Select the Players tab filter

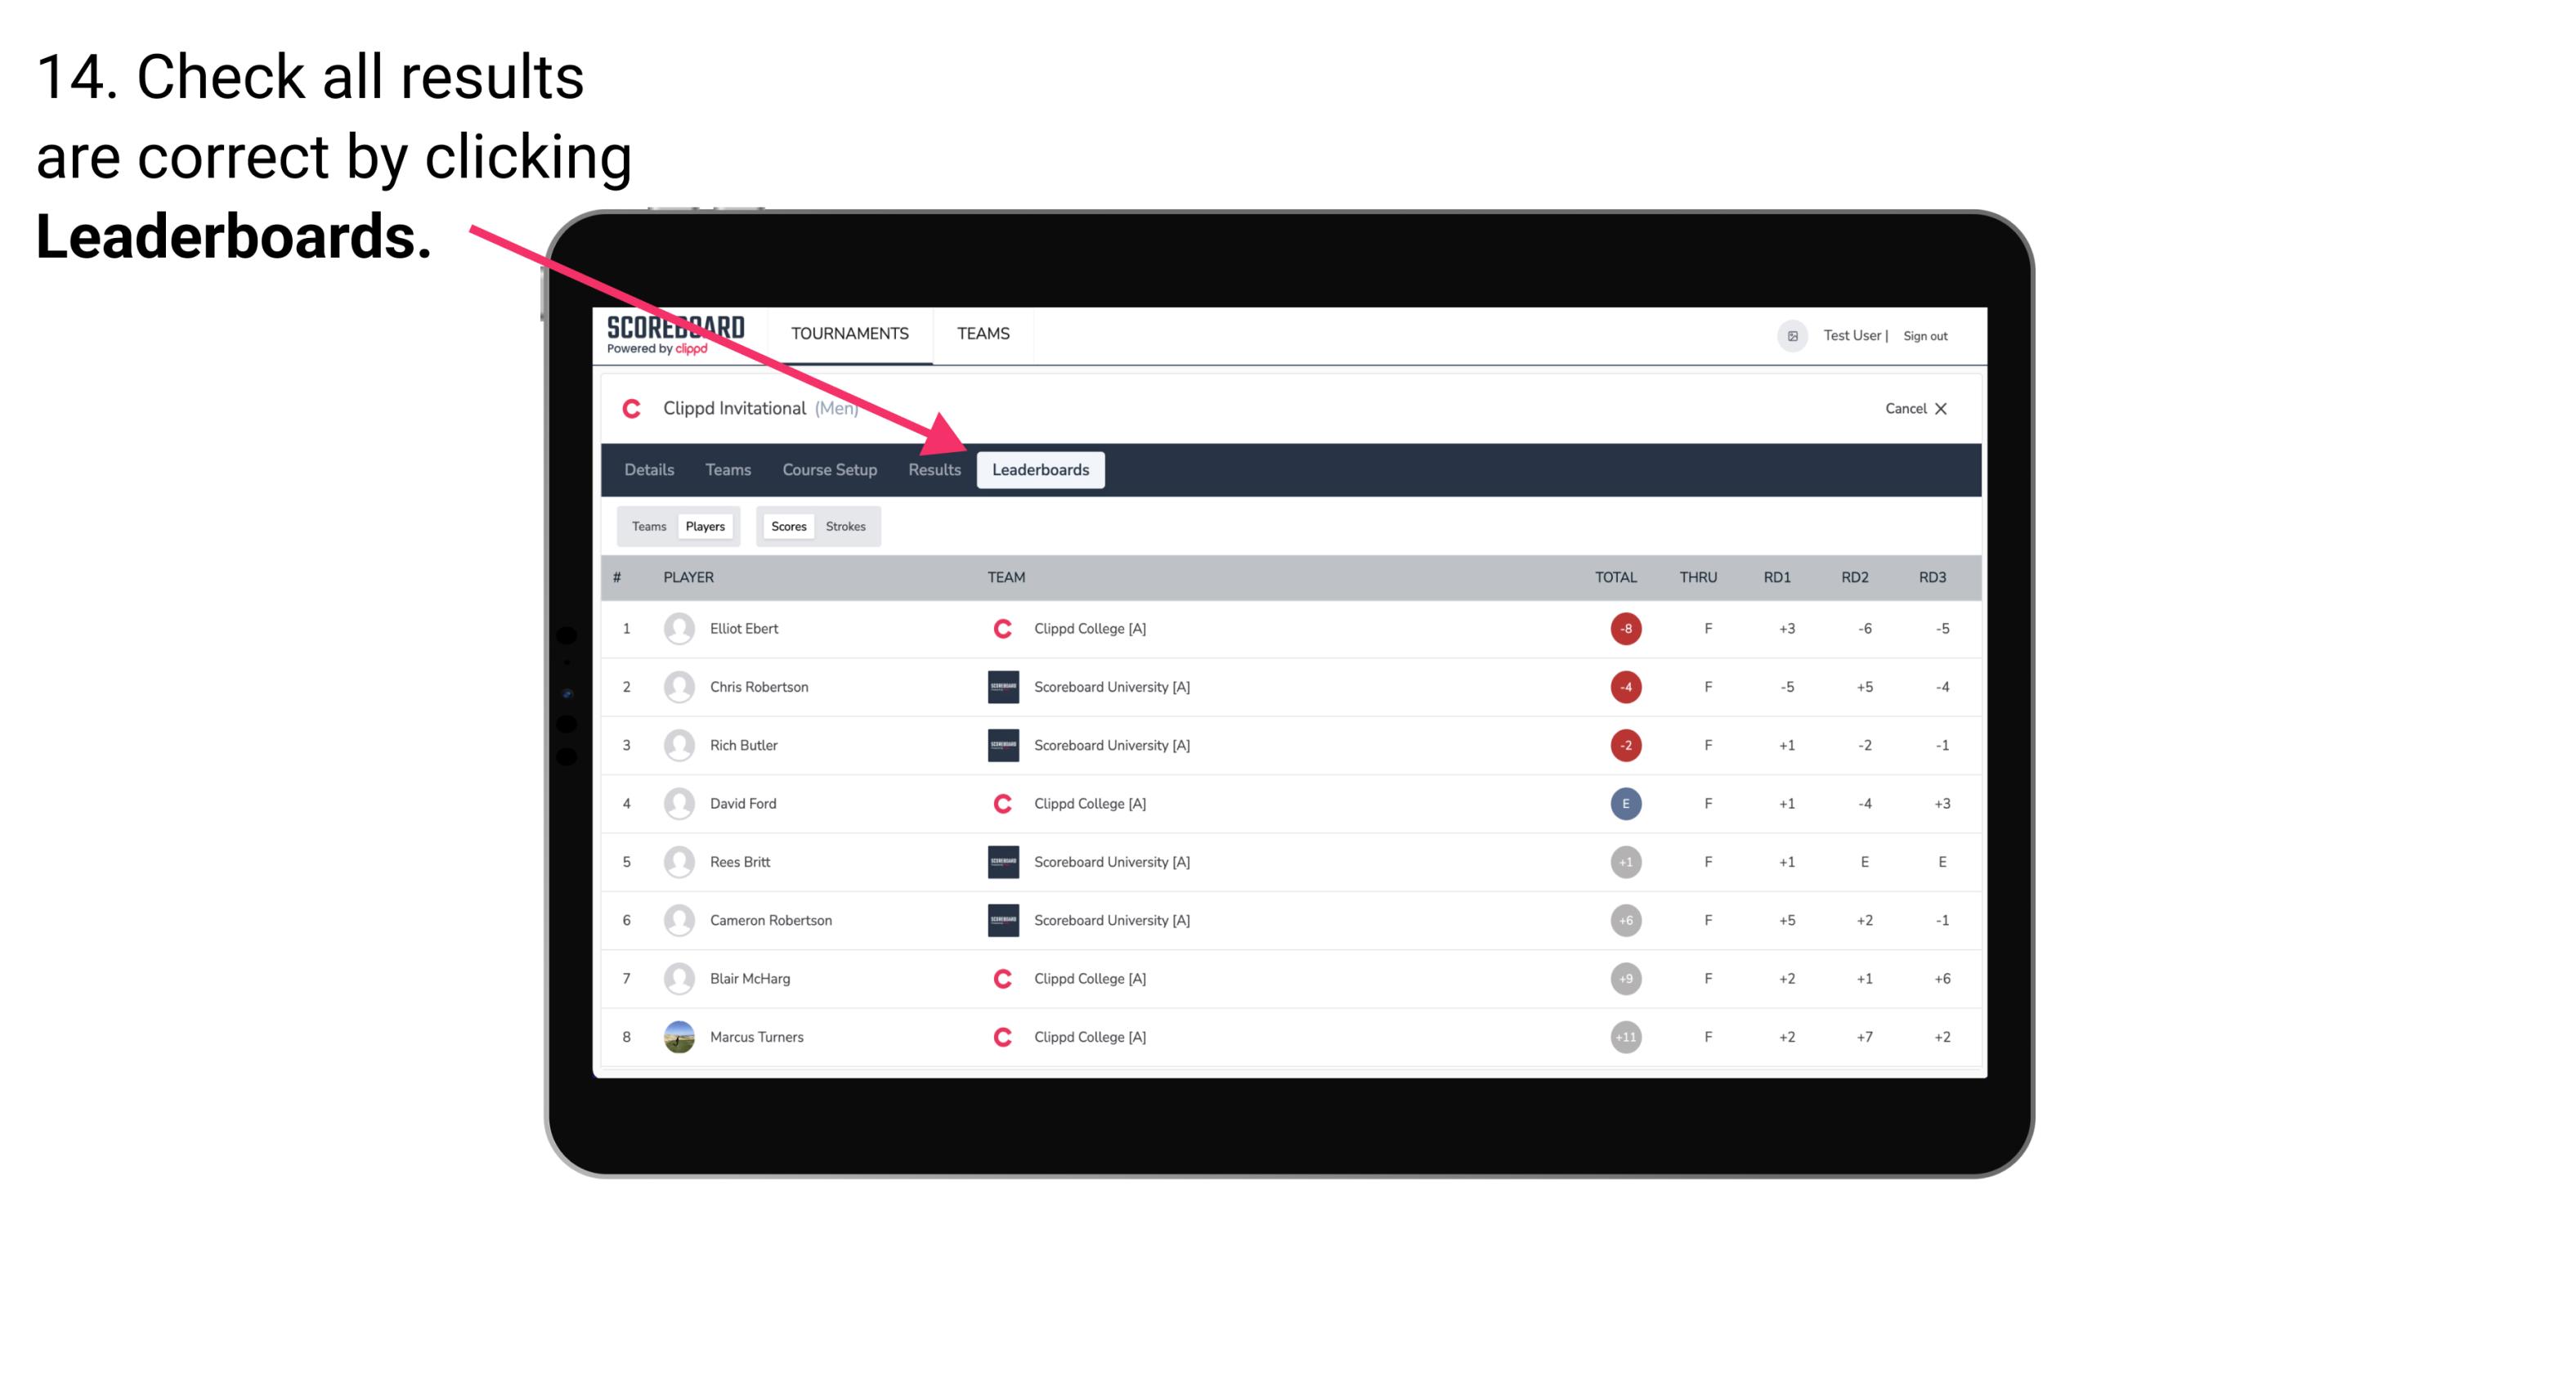pyautogui.click(x=705, y=526)
